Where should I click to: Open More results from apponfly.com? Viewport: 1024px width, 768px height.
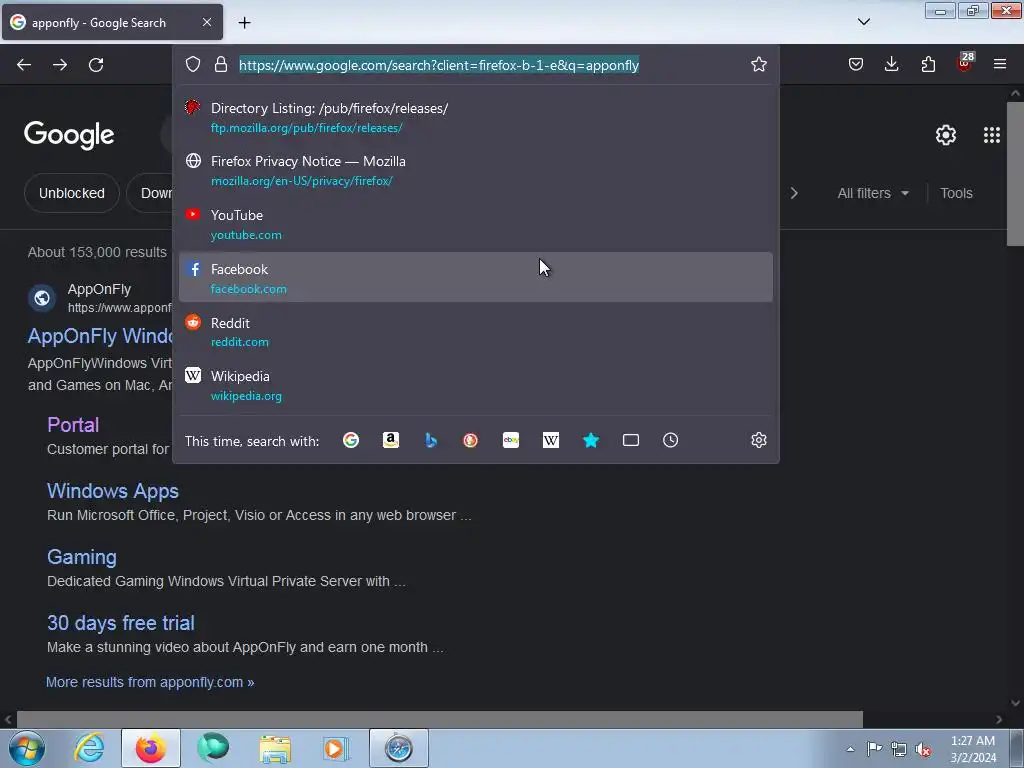(x=150, y=682)
